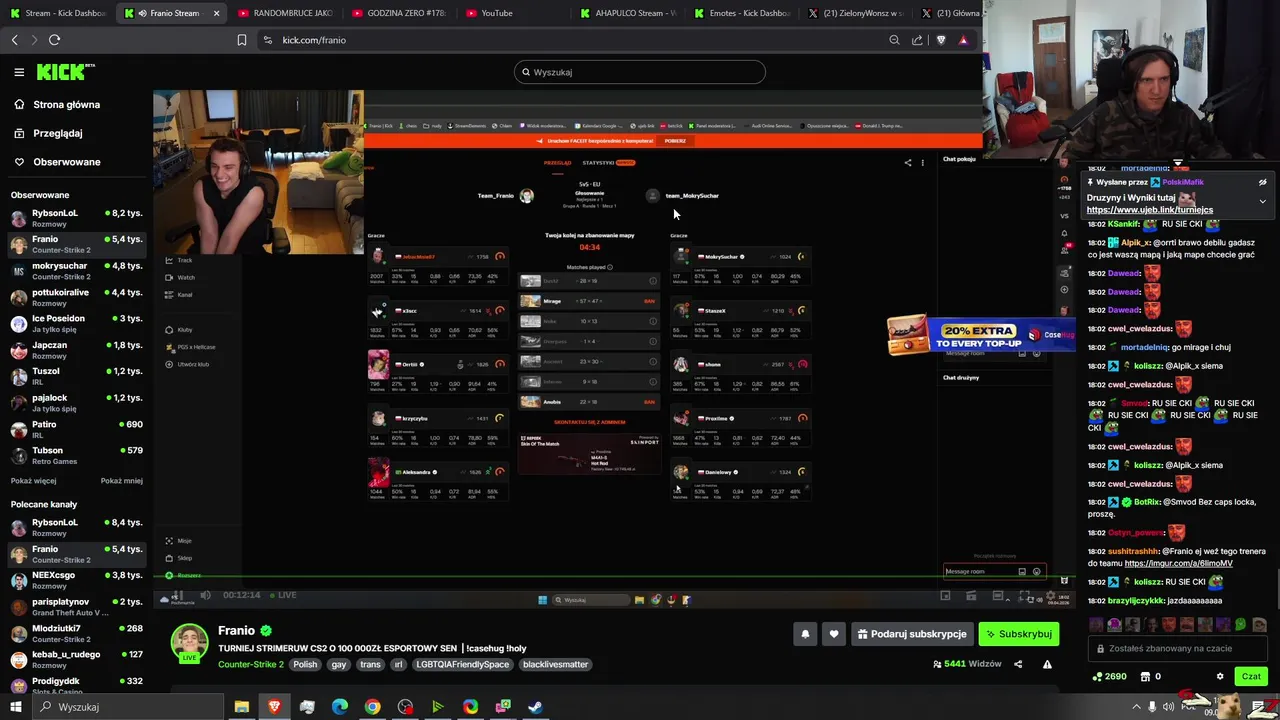Viewport: 1280px width, 720px height.
Task: Switch to Stream - Kick Dashboard tab
Action: point(58,13)
